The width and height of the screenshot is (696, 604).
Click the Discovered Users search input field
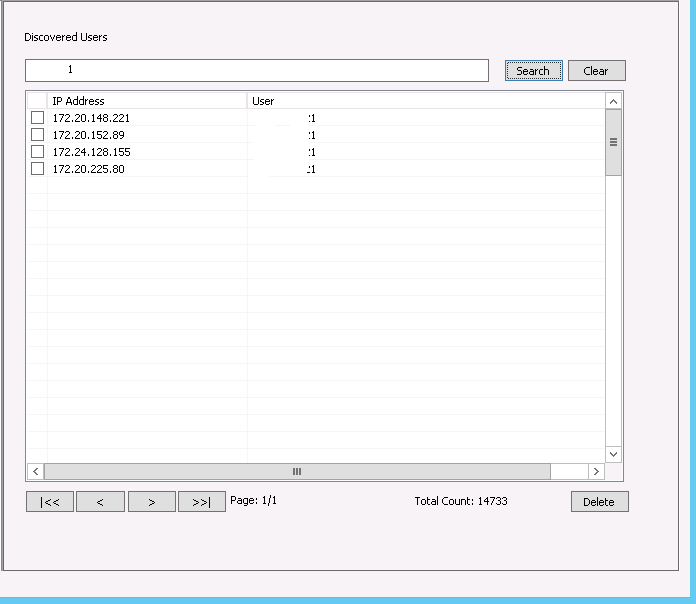(257, 71)
